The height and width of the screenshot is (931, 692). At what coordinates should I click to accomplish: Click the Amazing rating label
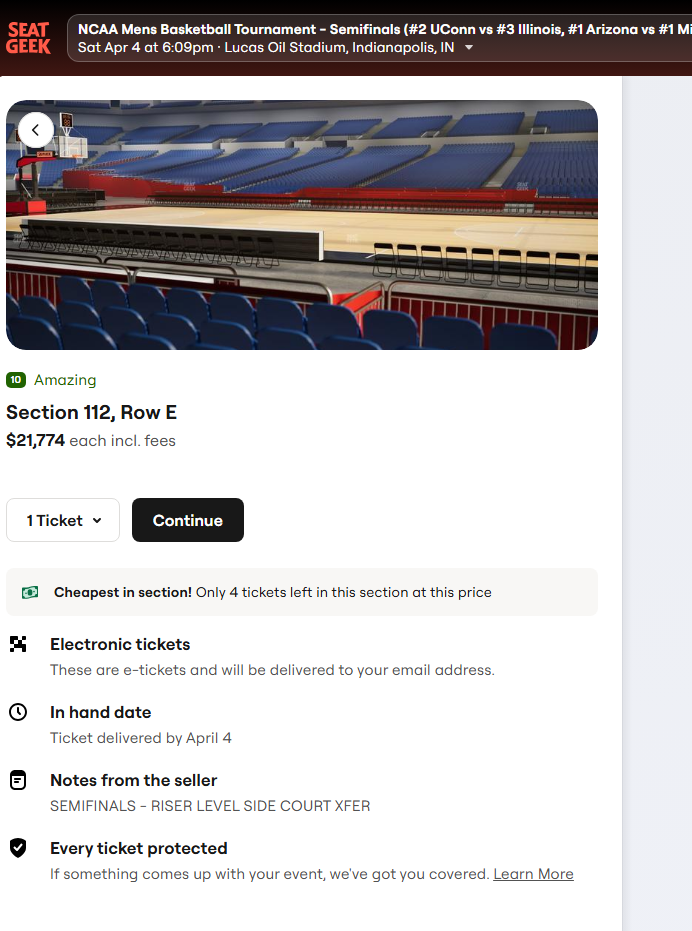click(x=65, y=380)
